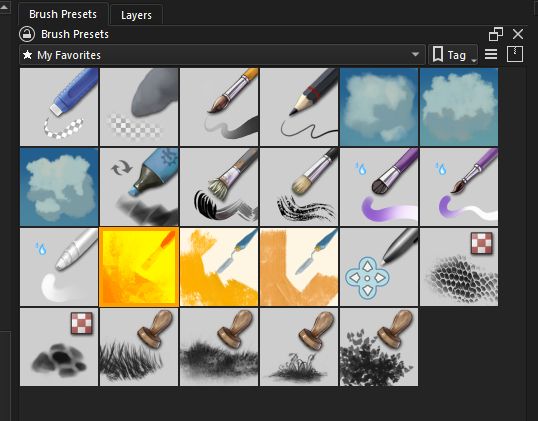Choose the yellow highlighted chalk texture preset
This screenshot has width=538, height=421.
(139, 267)
